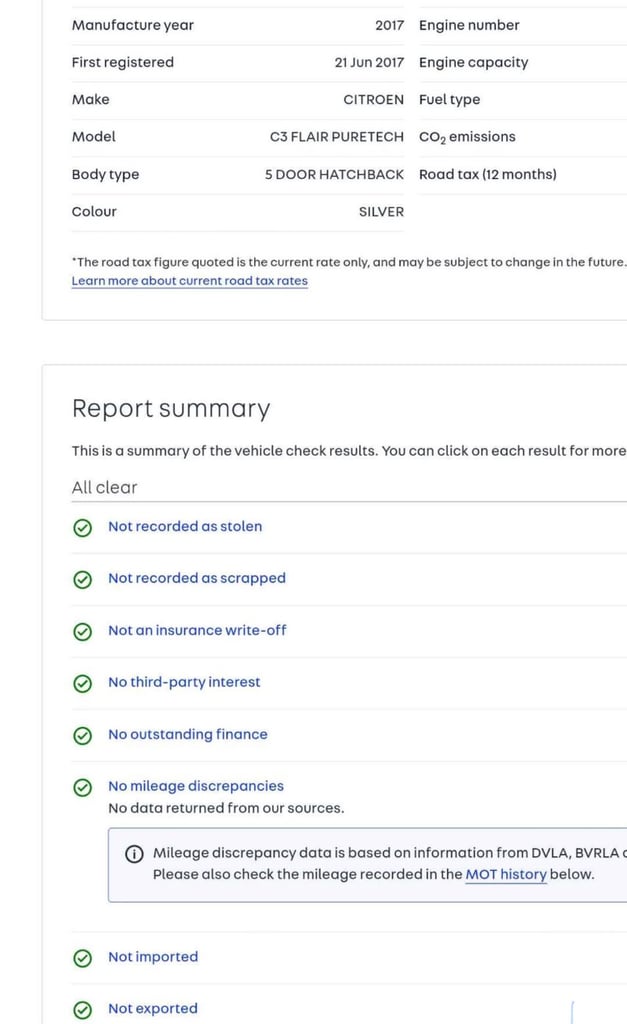Click the Engine number label

tap(469, 25)
